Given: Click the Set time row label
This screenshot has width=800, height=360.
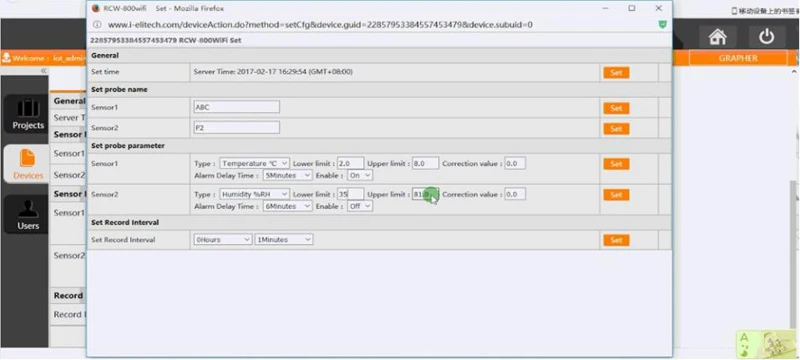Looking at the screenshot, I should click(105, 72).
